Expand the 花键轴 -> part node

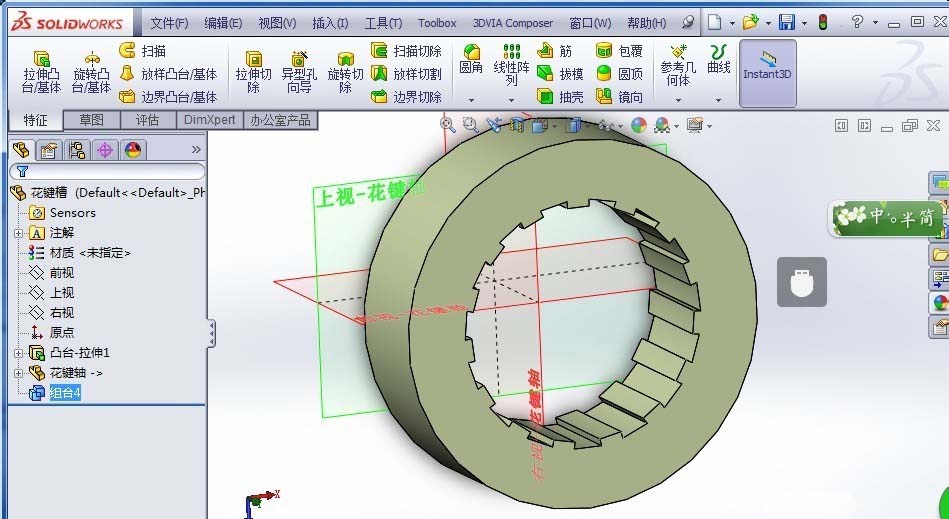(x=18, y=373)
